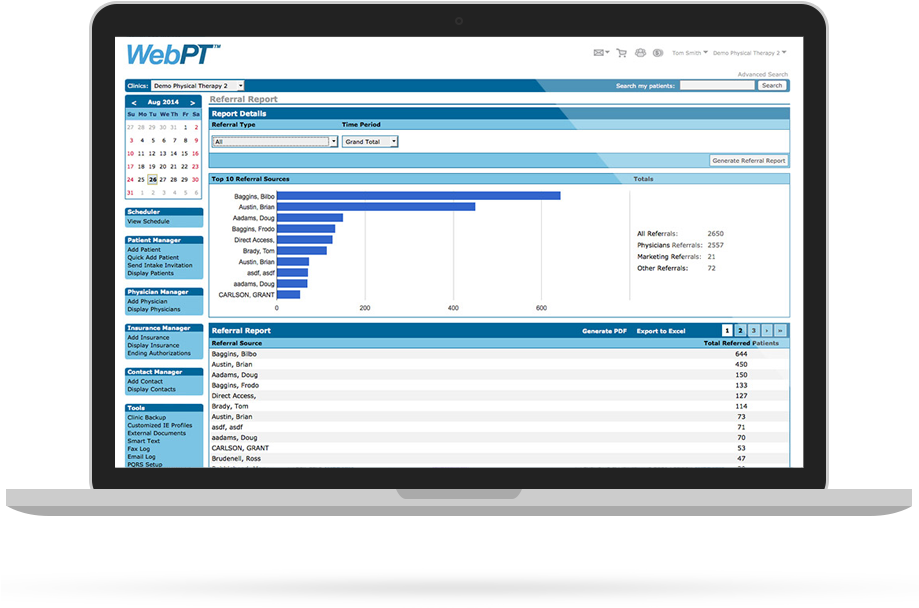Screen dimensions: 919x608
Task: Open the Time Period Grand Total dropdown
Action: (x=370, y=142)
